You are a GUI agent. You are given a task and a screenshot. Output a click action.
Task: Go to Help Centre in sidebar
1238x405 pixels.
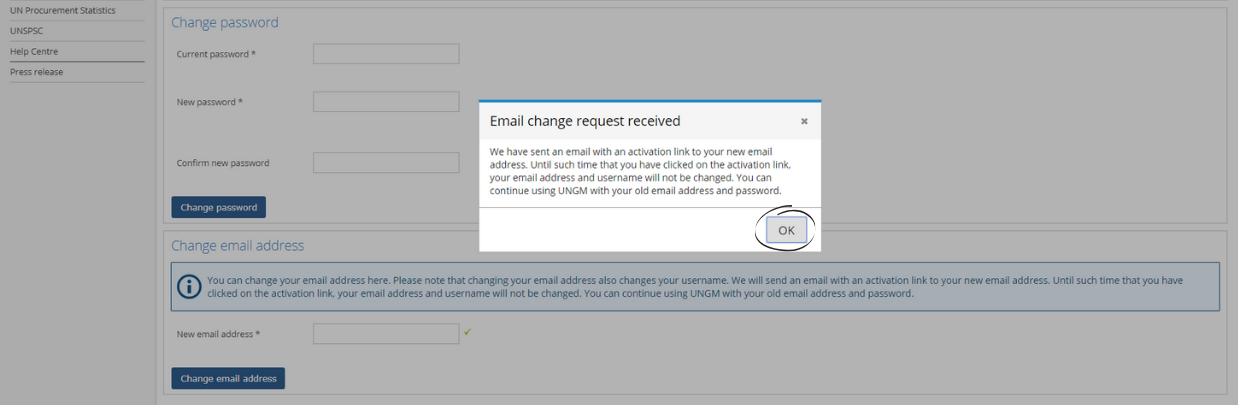coord(34,51)
